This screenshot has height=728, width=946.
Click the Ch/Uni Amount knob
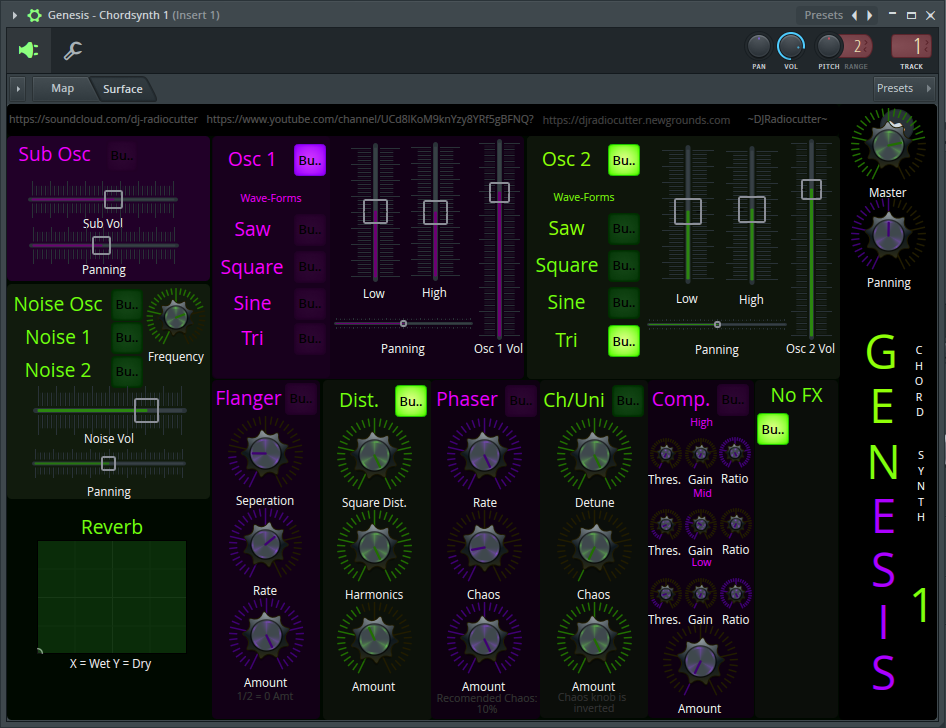[x=594, y=639]
